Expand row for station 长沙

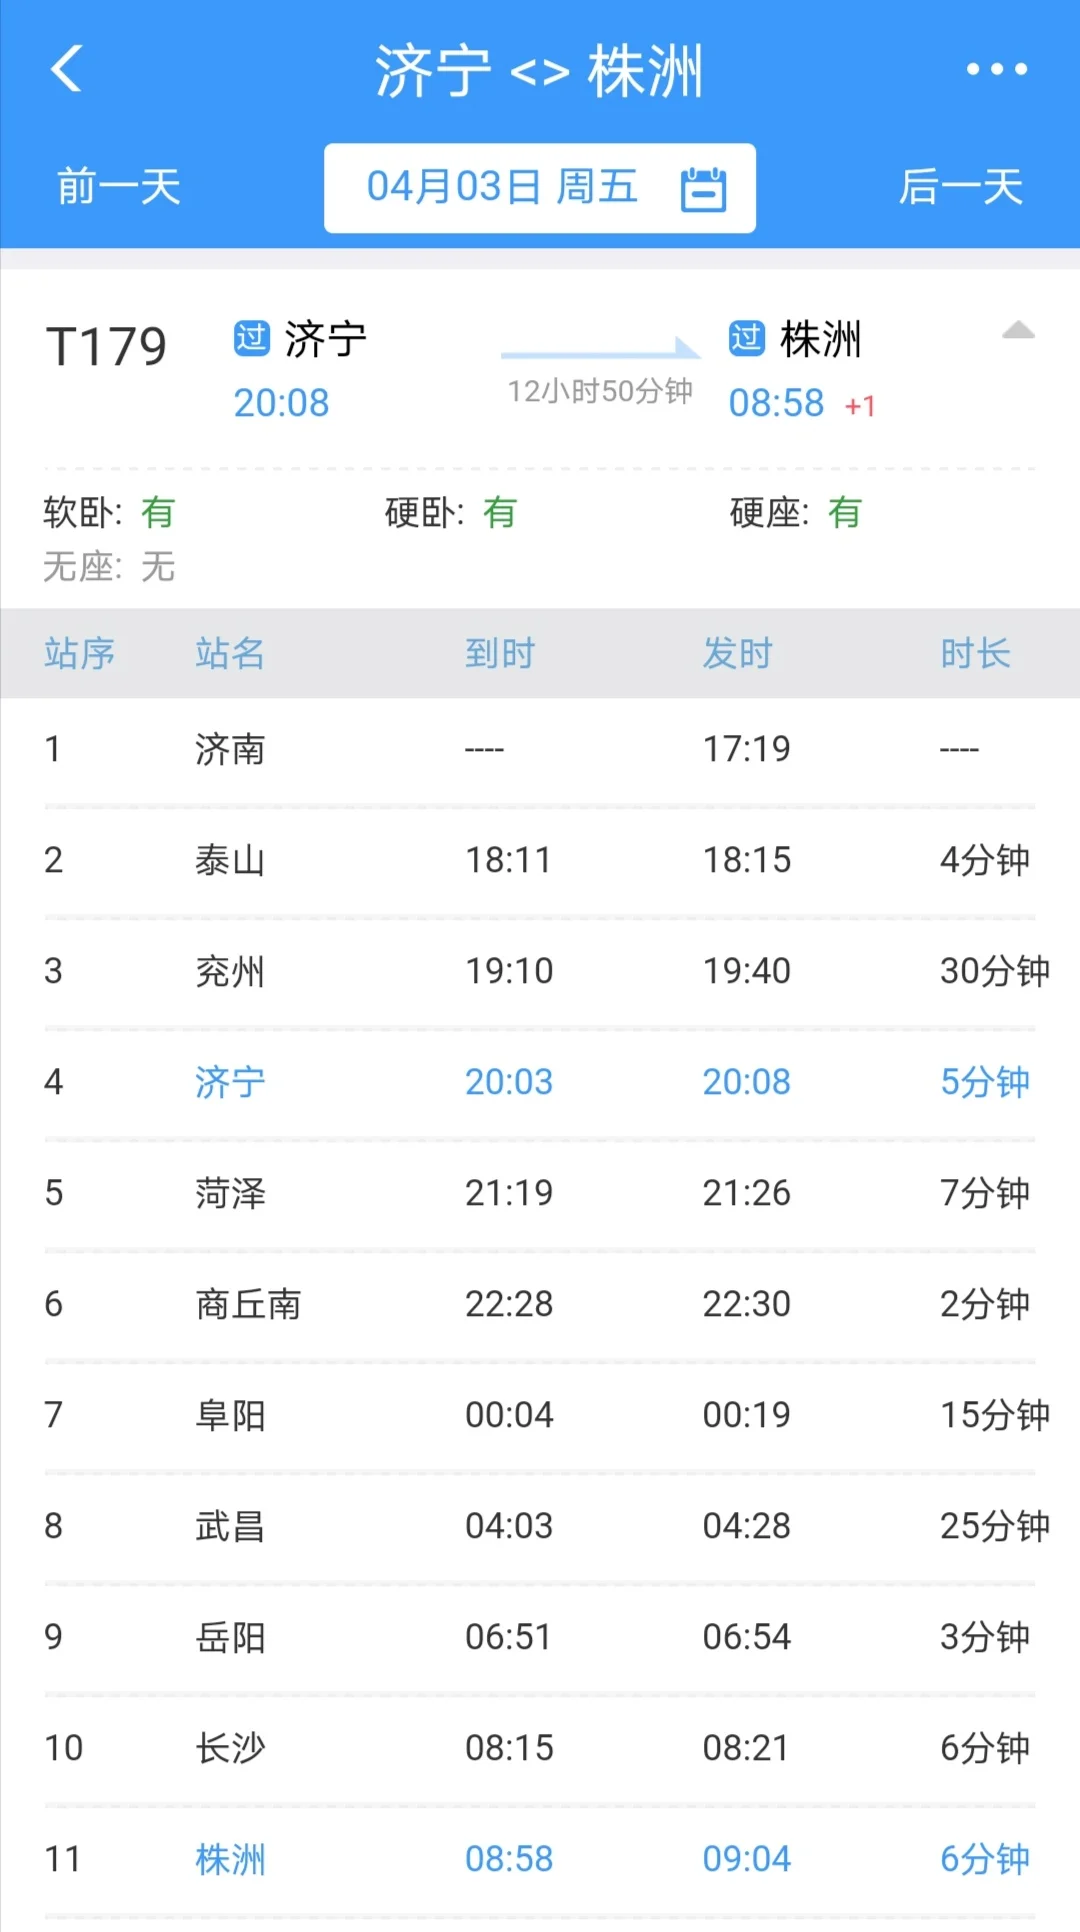coord(540,1747)
